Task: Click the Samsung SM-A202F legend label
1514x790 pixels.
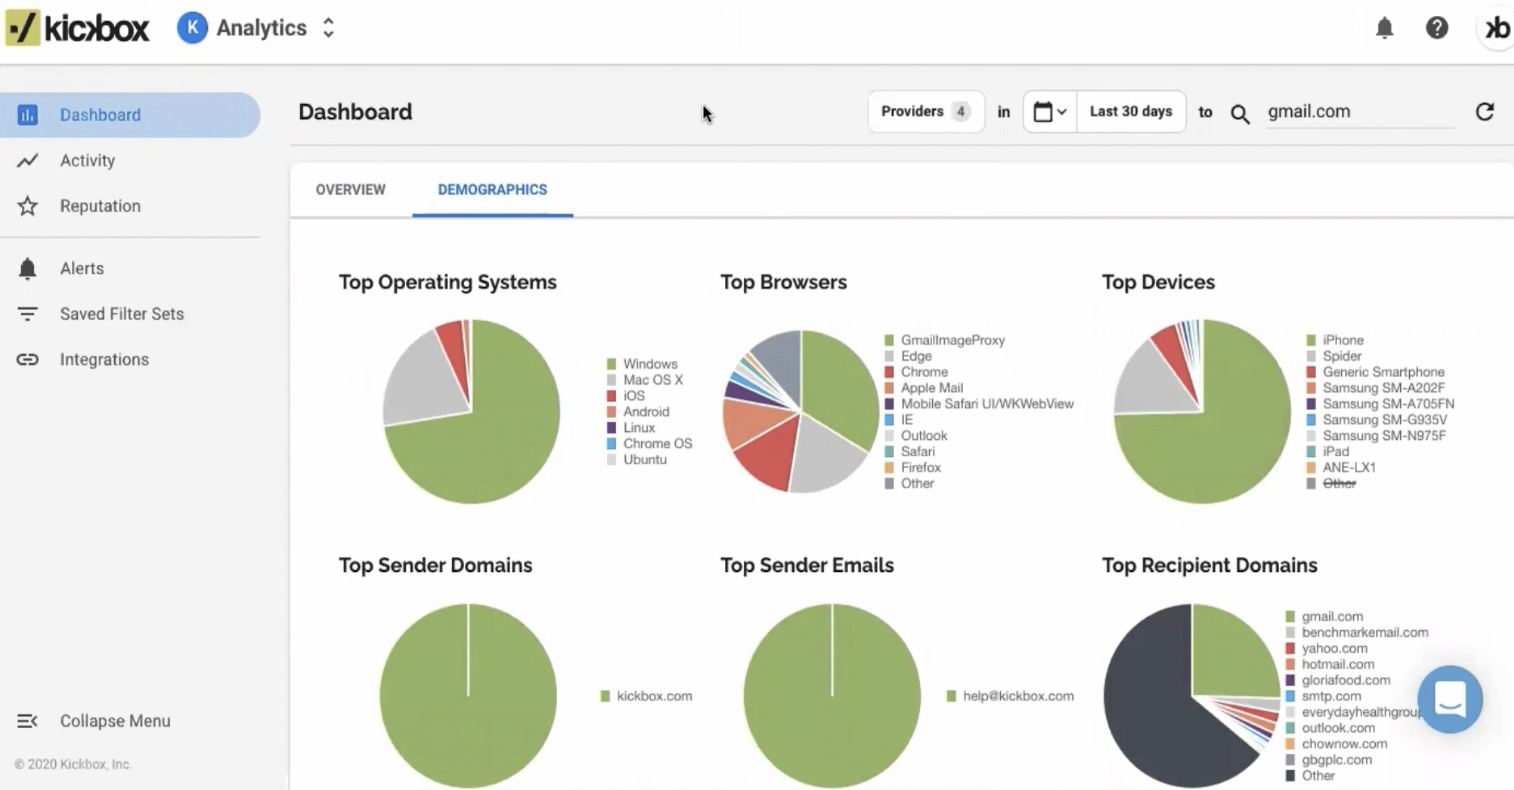Action: click(1384, 388)
